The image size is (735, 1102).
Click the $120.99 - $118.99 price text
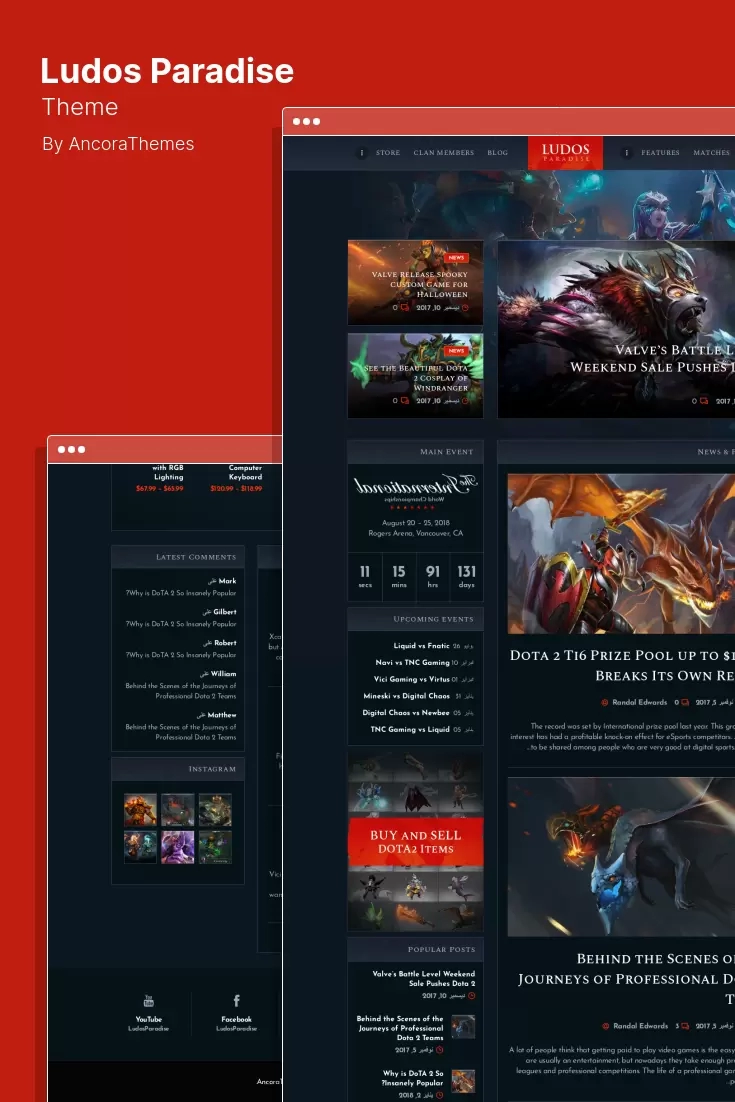pyautogui.click(x=236, y=488)
